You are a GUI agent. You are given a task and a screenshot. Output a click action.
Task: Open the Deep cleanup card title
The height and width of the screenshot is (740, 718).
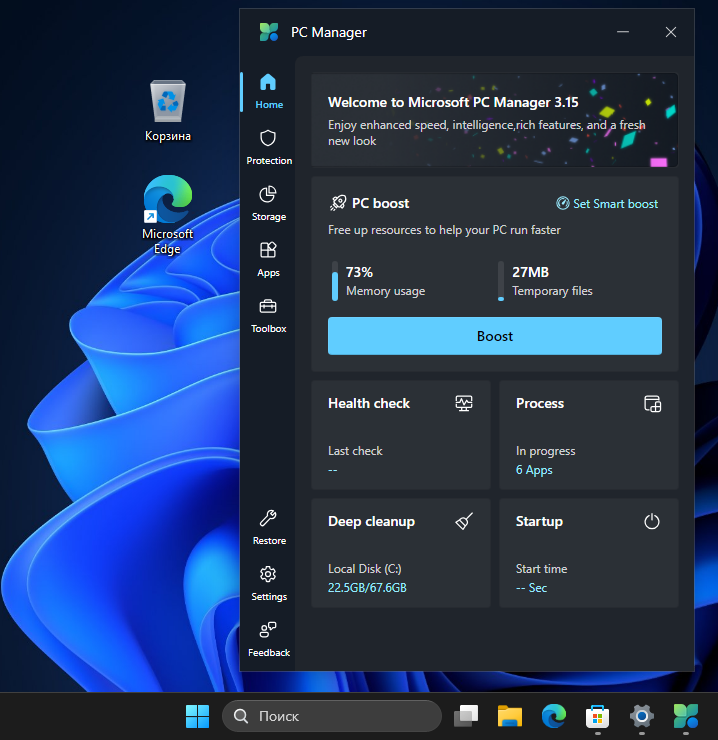point(372,521)
